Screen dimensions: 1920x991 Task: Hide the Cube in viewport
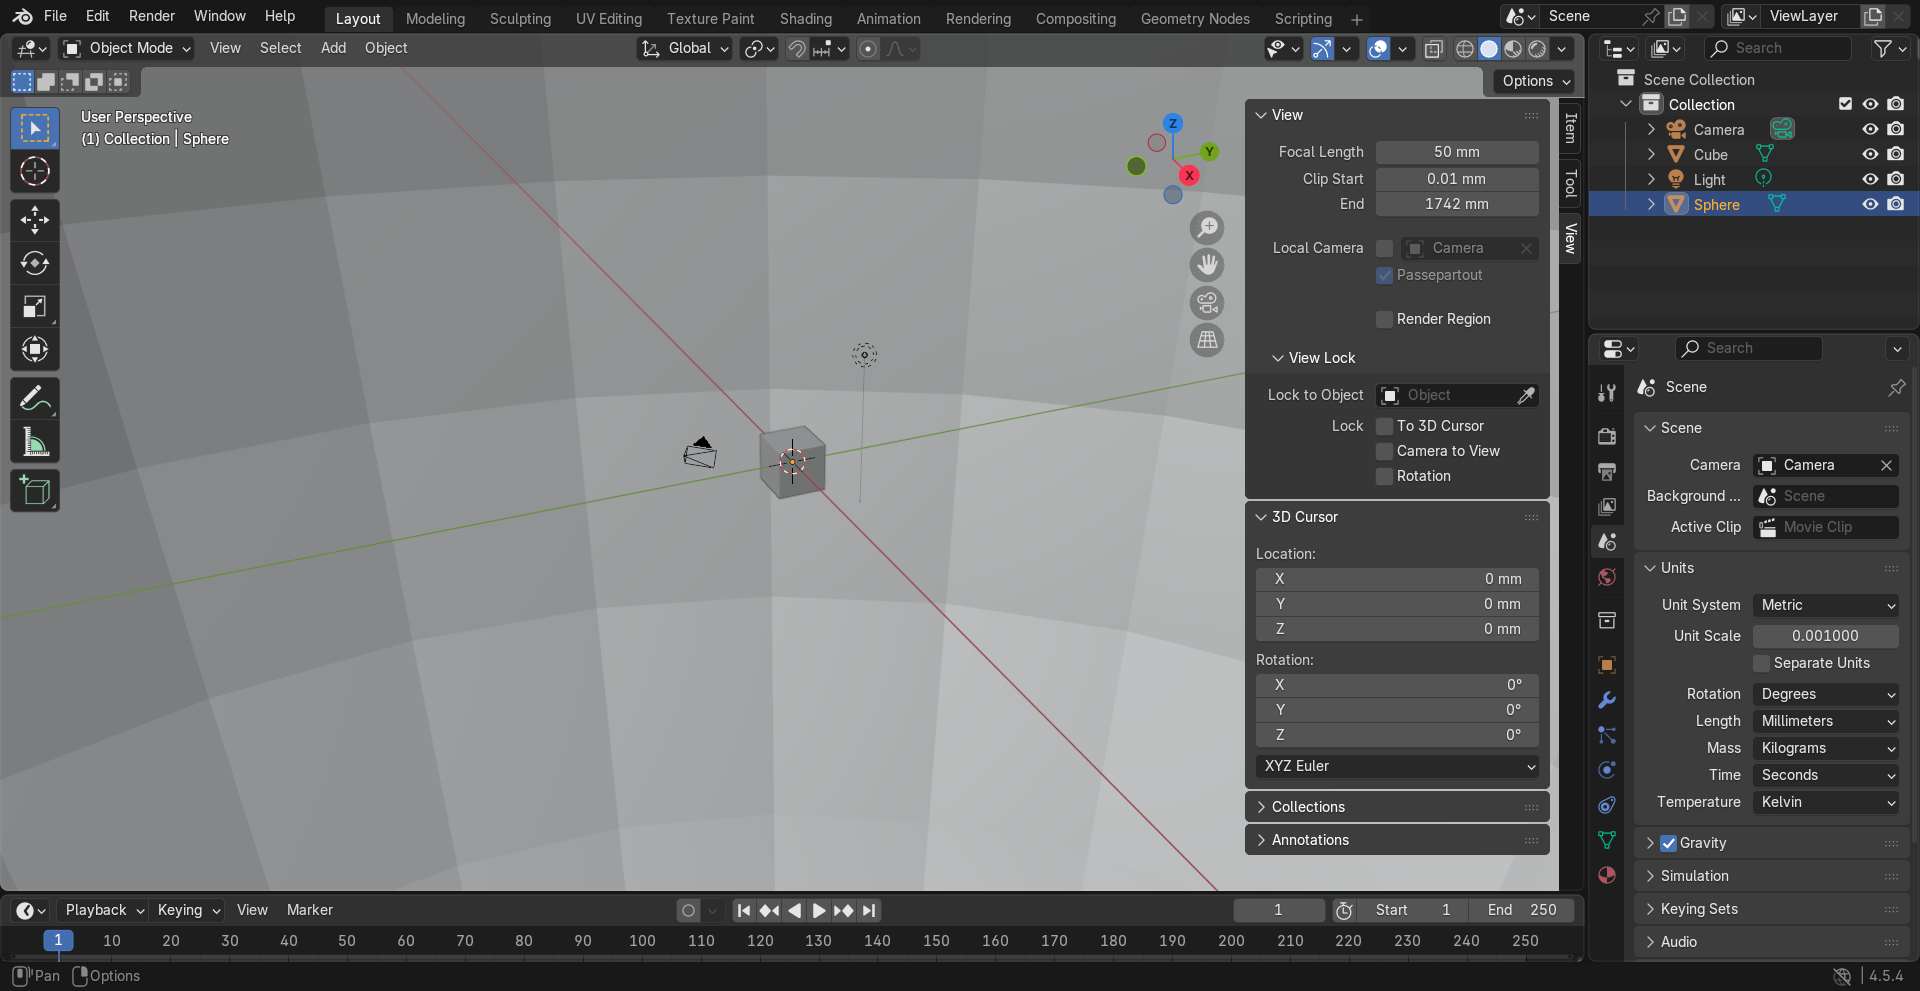pos(1870,154)
